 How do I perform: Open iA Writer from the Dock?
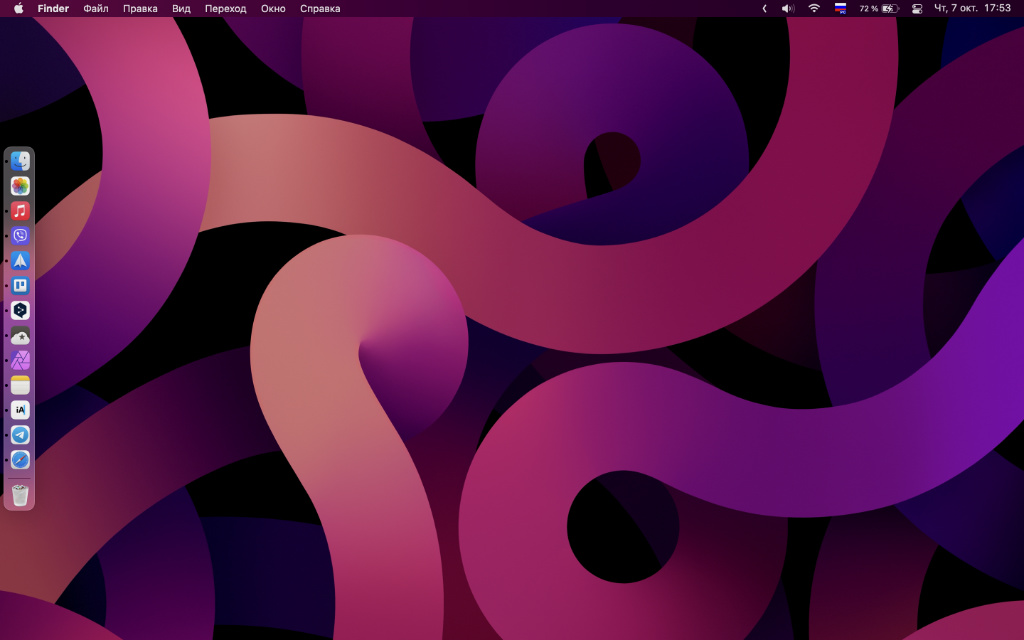pyautogui.click(x=20, y=410)
